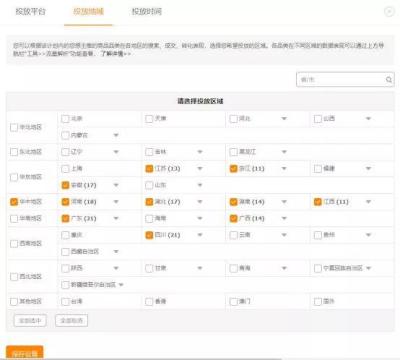
Task: Check the 西北地区 region checkbox
Action: coord(14,277)
